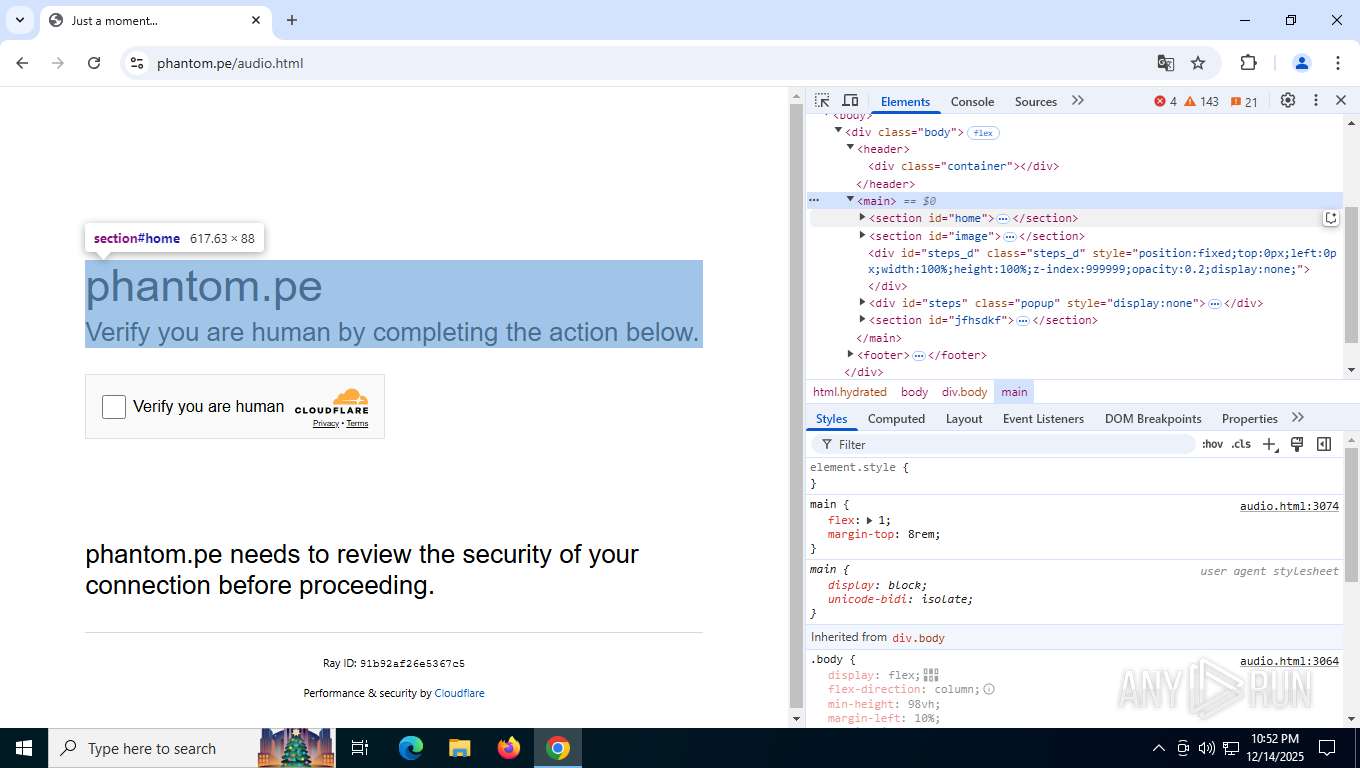Expand section id image node

862,235
